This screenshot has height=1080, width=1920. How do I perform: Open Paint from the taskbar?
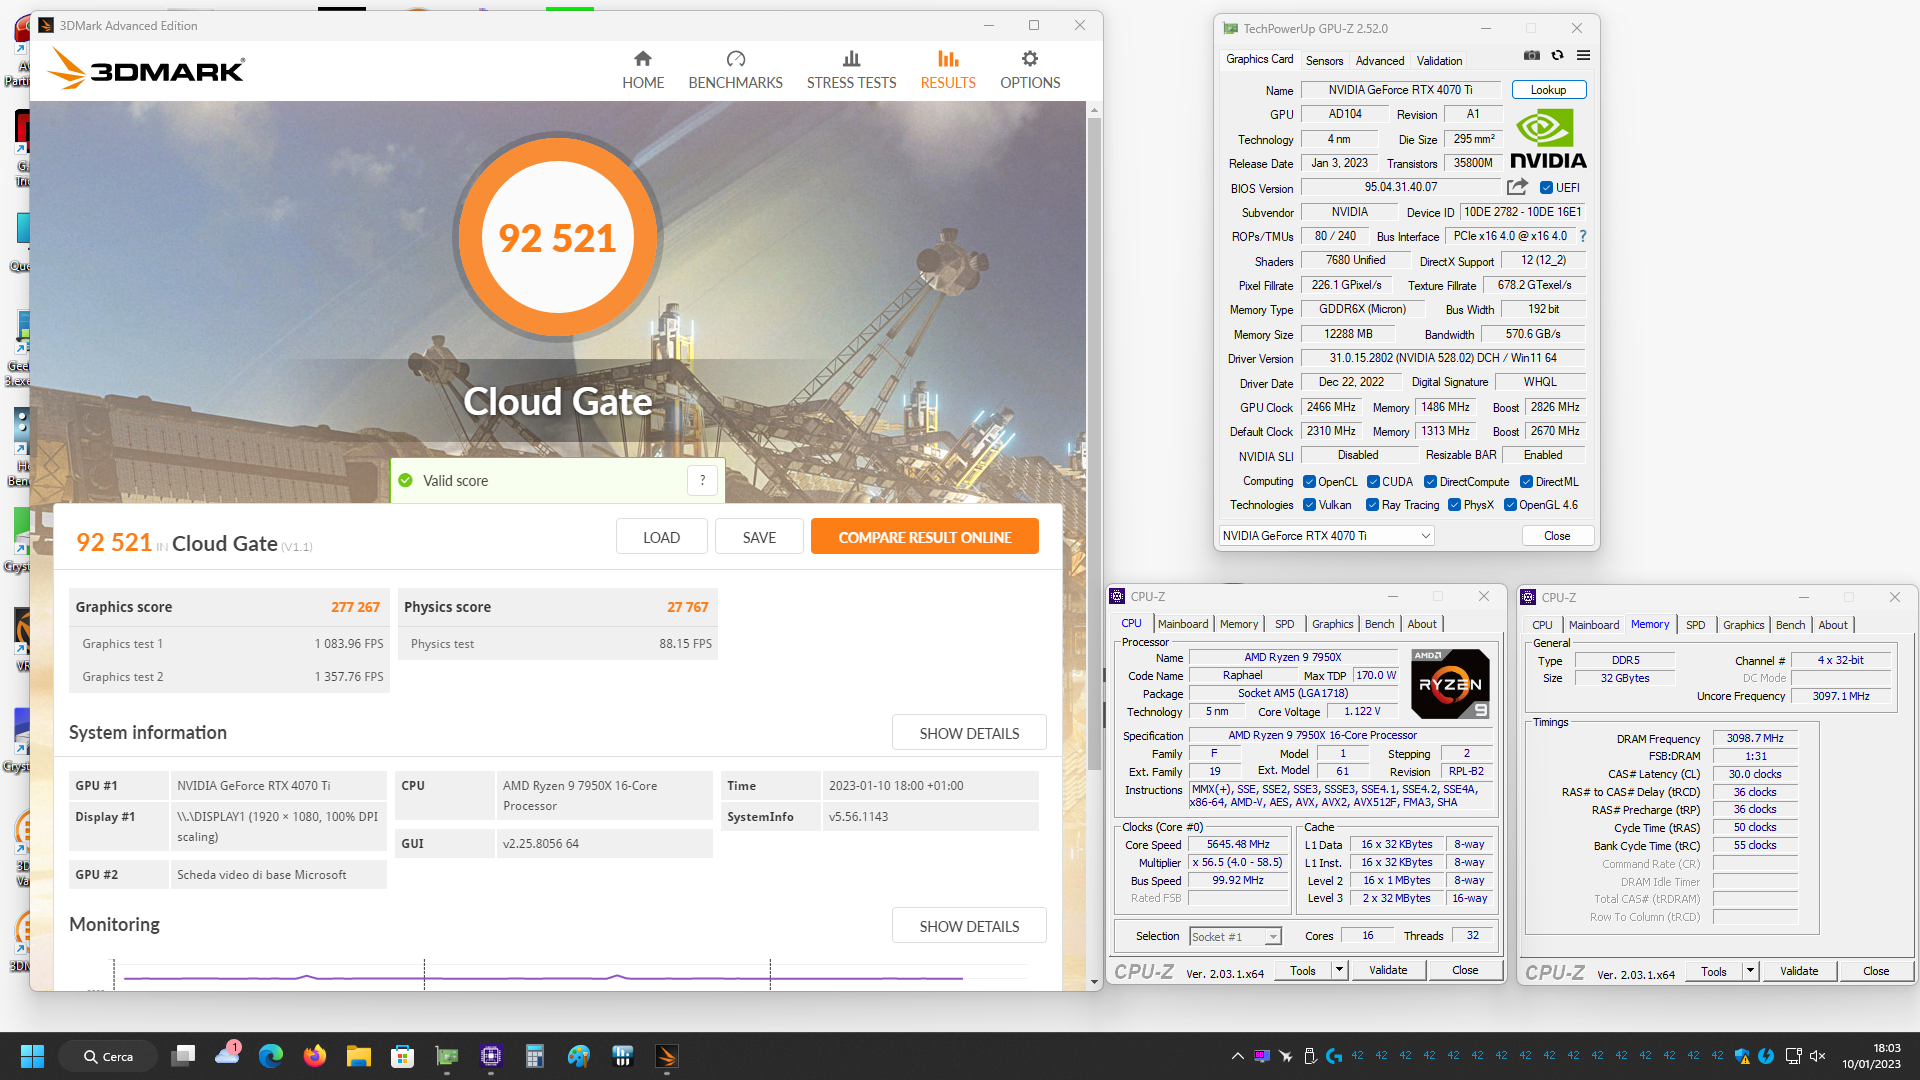pyautogui.click(x=579, y=1056)
